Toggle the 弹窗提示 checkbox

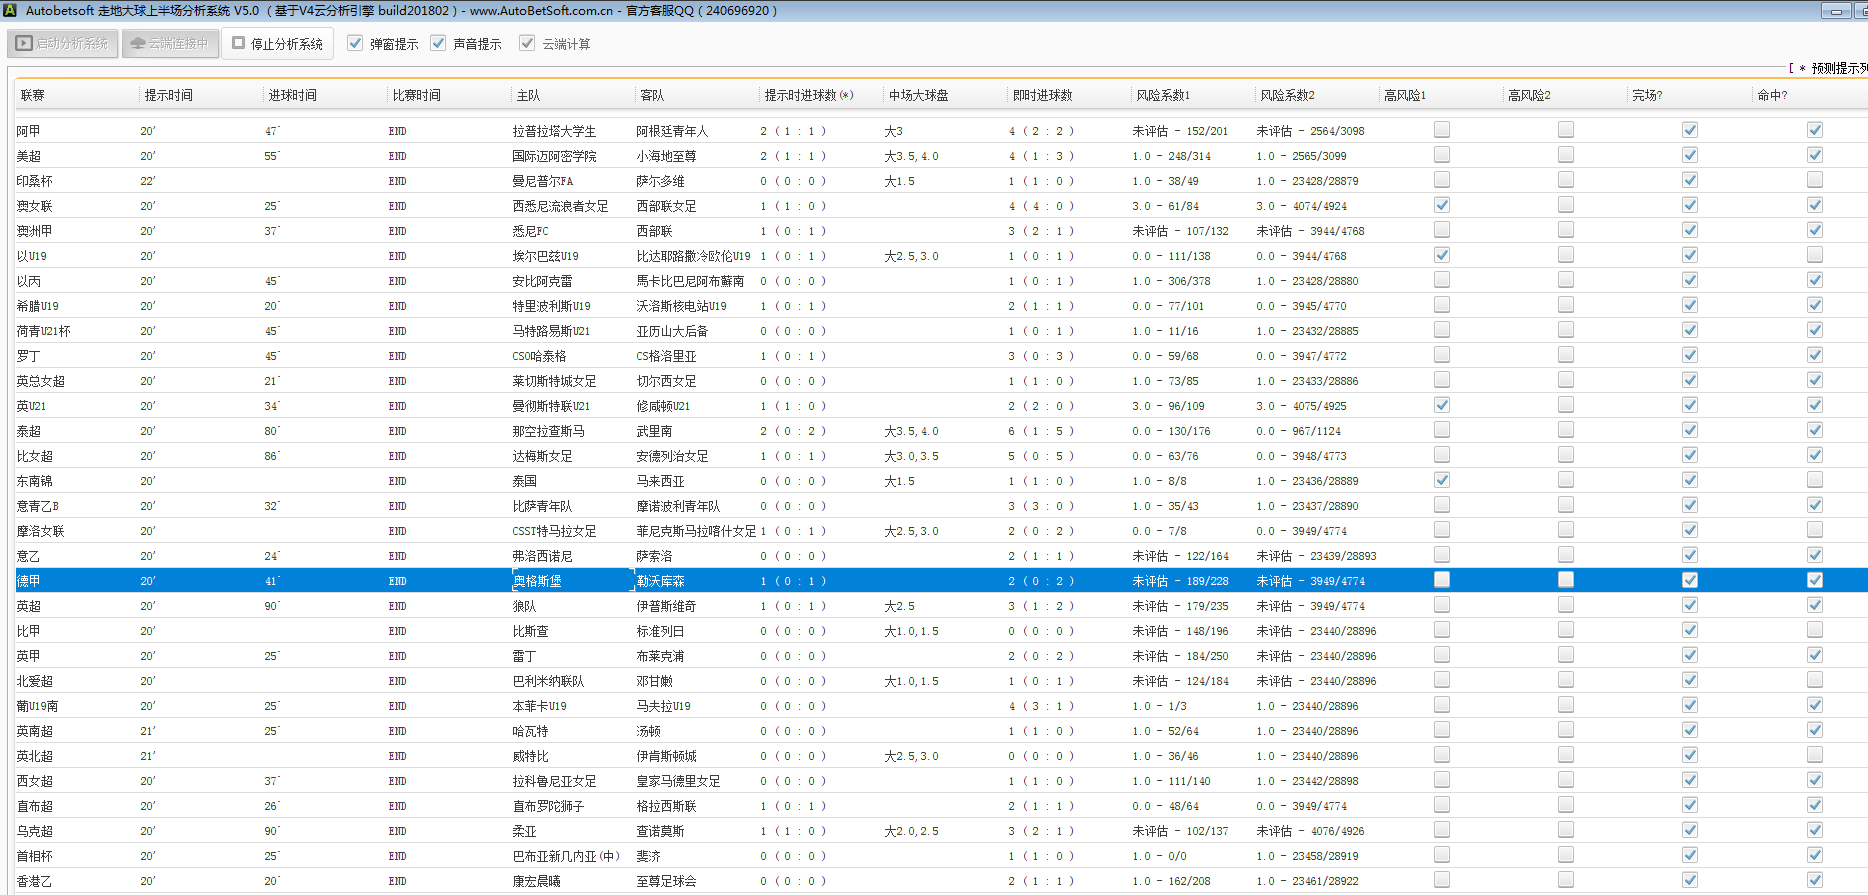pyautogui.click(x=355, y=44)
